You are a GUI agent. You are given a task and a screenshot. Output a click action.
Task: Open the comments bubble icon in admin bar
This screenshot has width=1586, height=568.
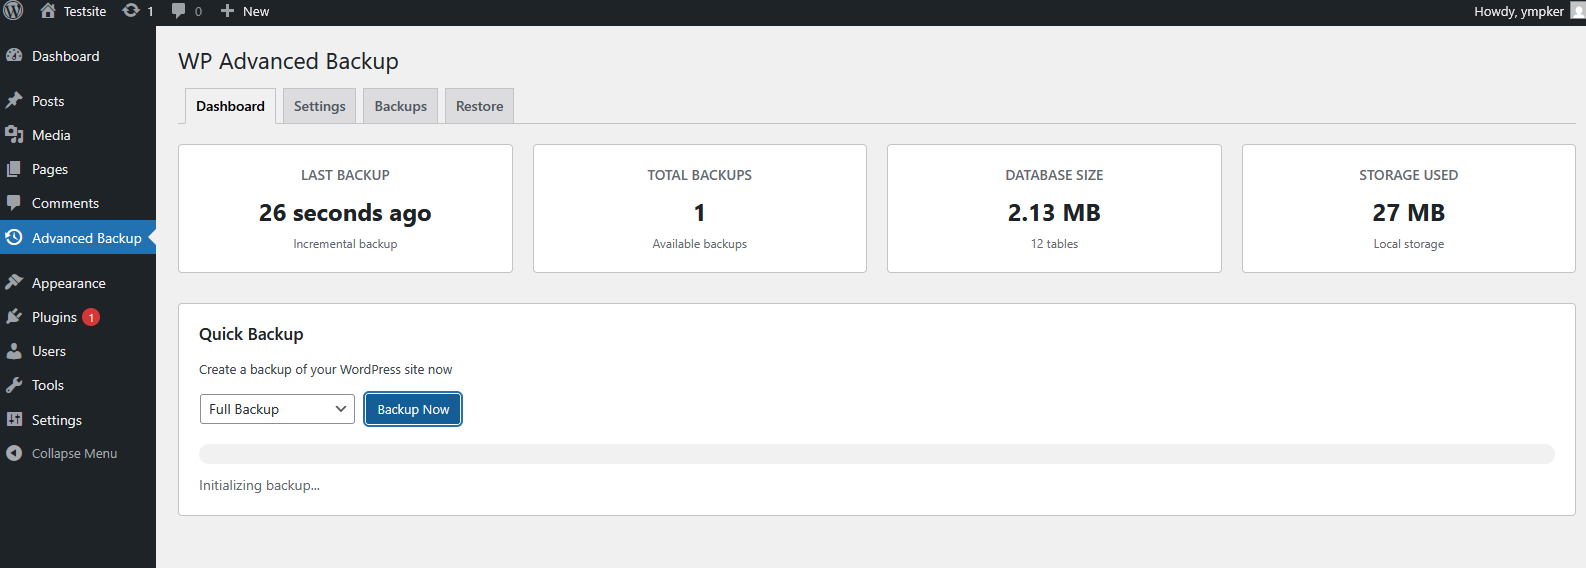pos(179,11)
